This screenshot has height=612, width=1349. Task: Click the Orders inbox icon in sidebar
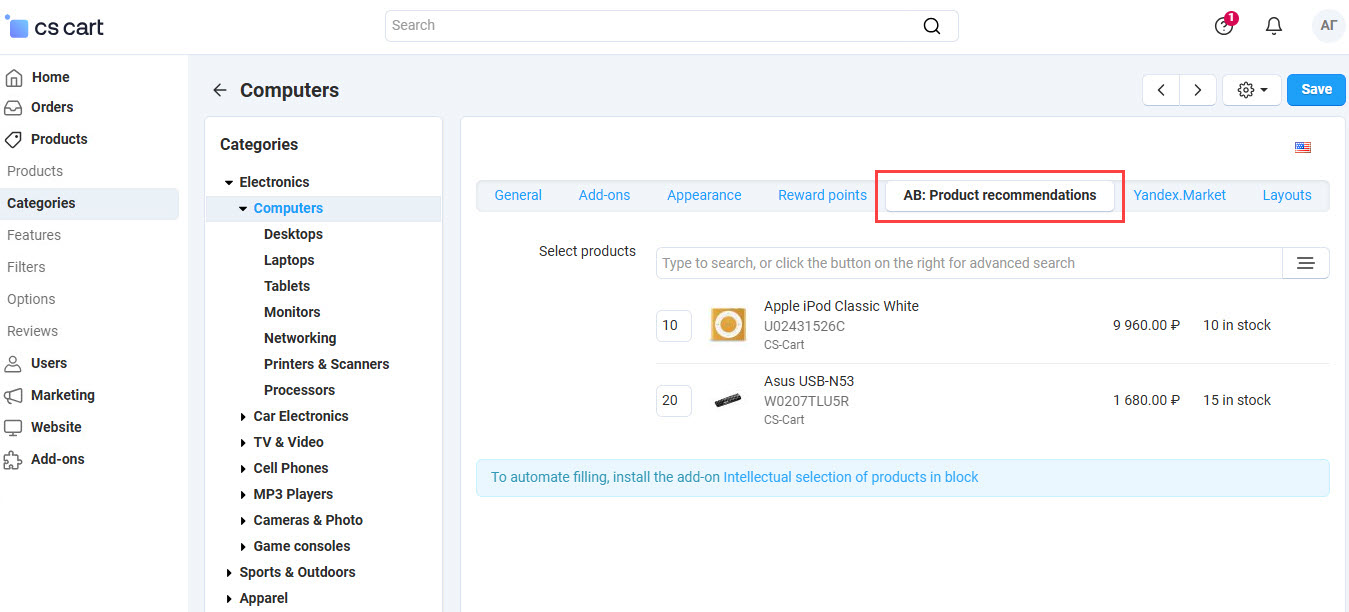point(14,107)
